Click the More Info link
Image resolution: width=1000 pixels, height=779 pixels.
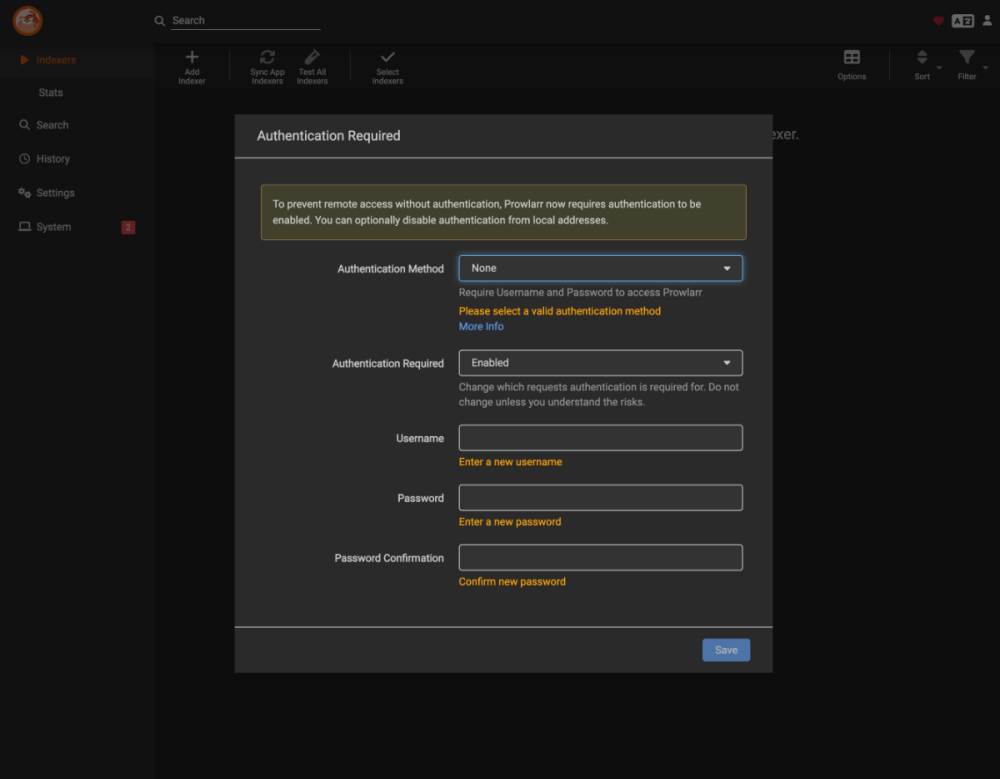[481, 326]
